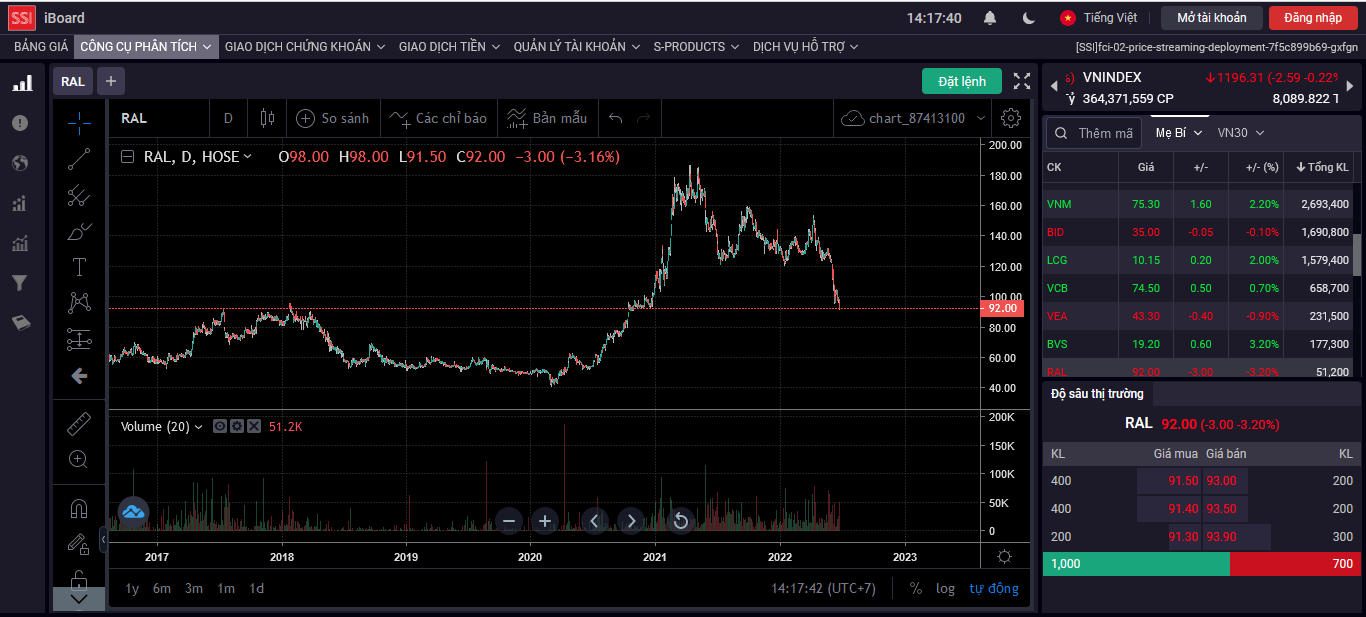Click the Đặt lệnh order button
This screenshot has width=1366, height=617.
(x=962, y=81)
